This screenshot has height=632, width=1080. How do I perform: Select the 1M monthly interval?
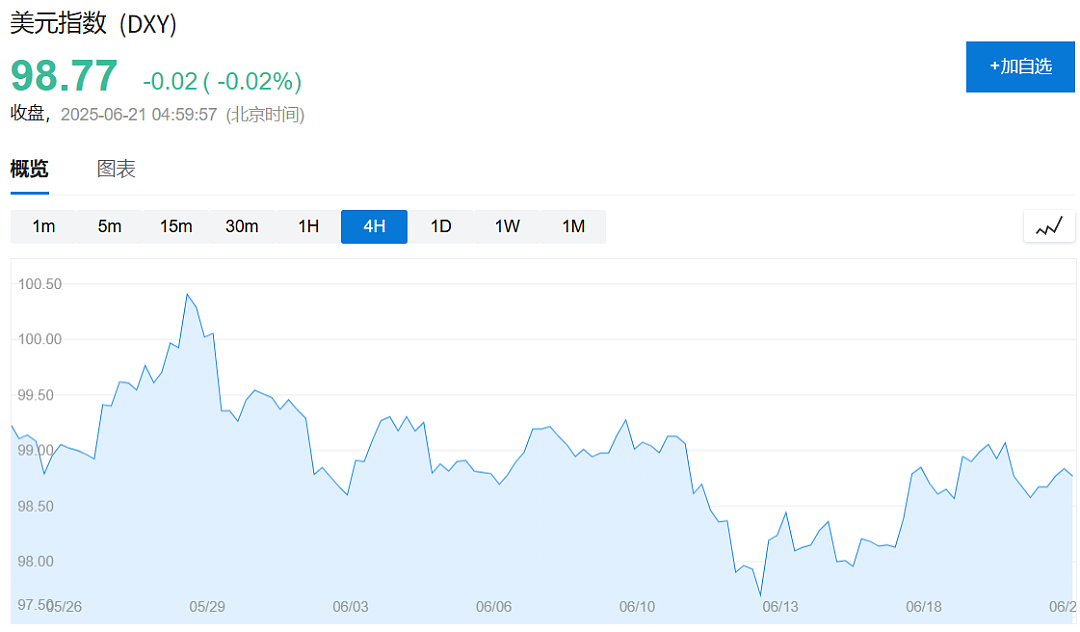[x=573, y=227]
